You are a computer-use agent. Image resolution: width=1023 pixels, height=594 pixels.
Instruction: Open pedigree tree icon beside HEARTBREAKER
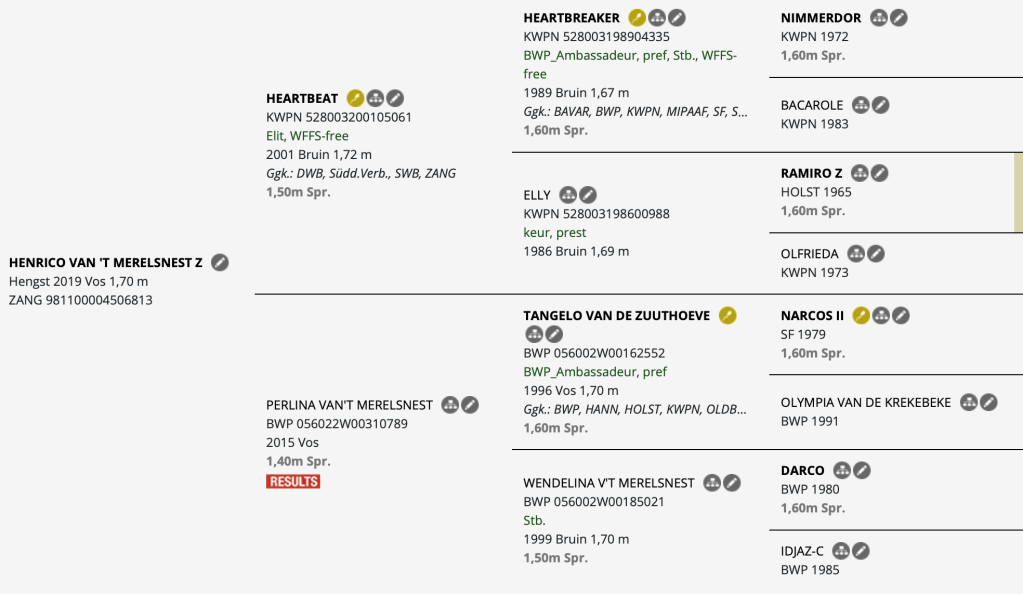coord(657,17)
